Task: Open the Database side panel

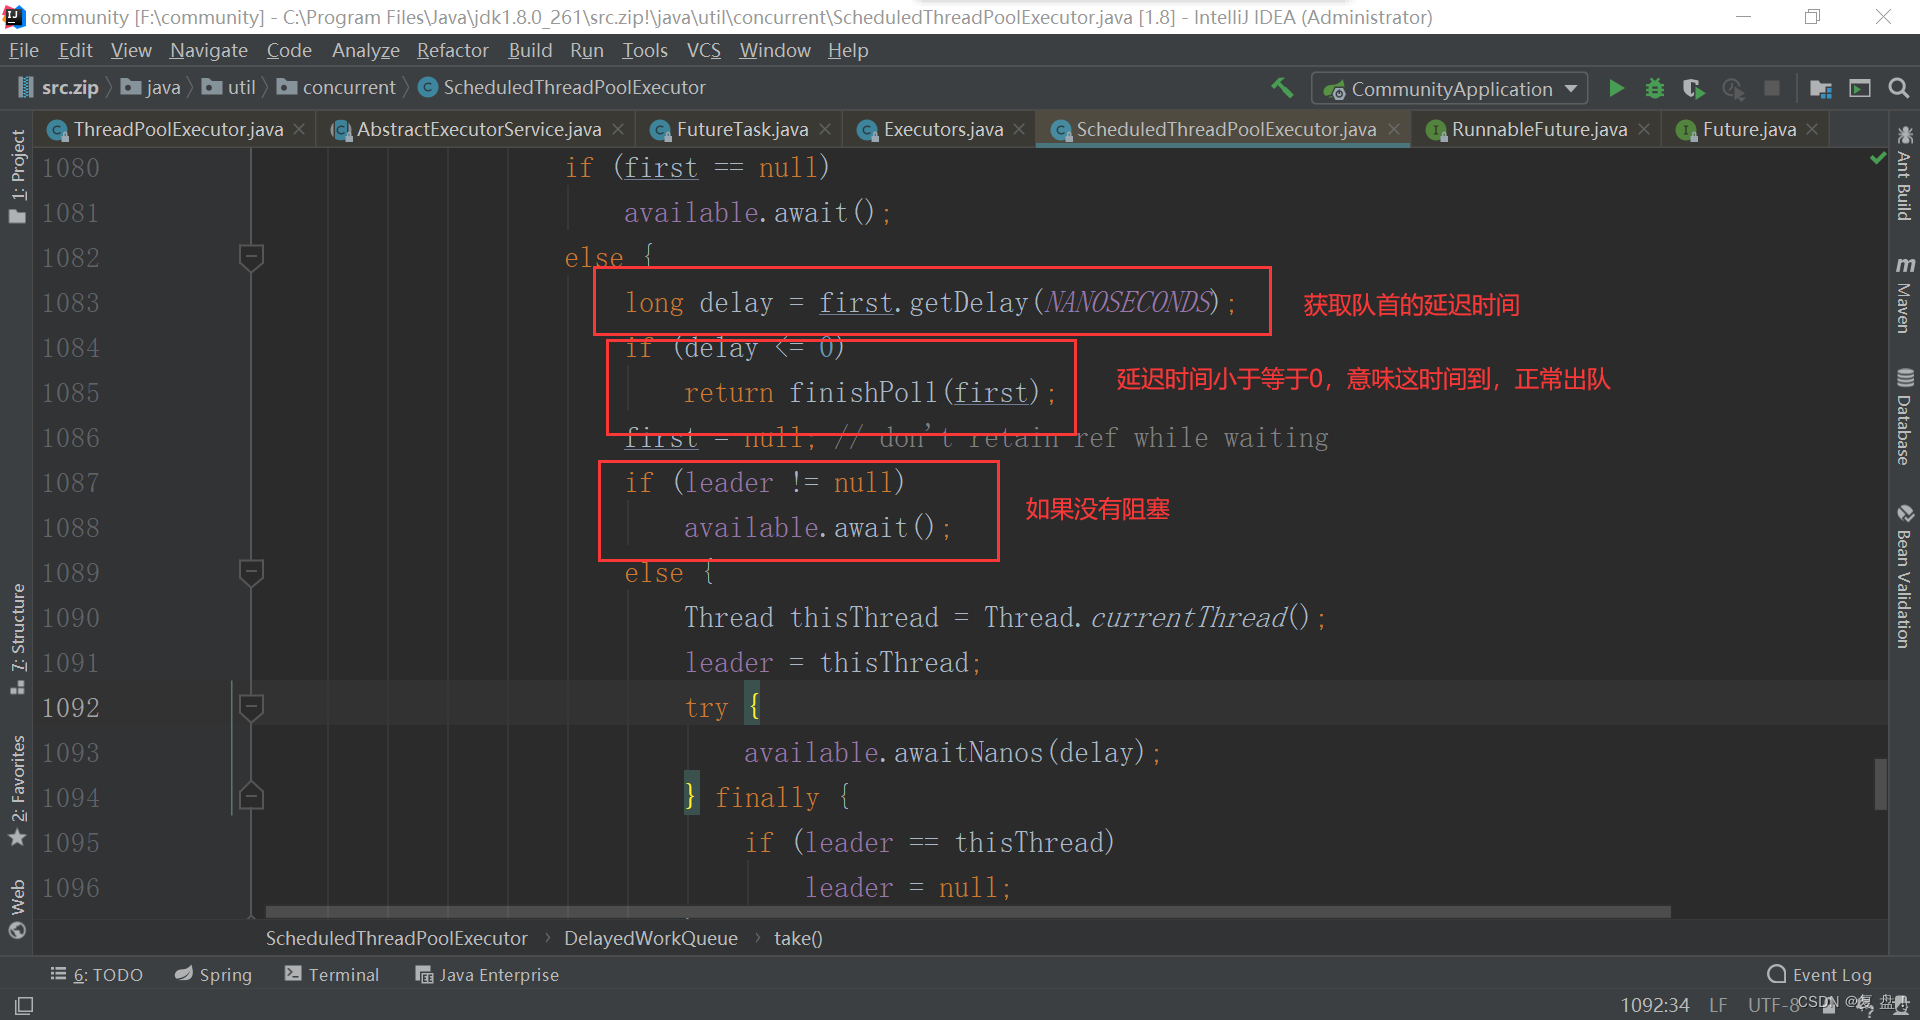Action: pos(1904,417)
